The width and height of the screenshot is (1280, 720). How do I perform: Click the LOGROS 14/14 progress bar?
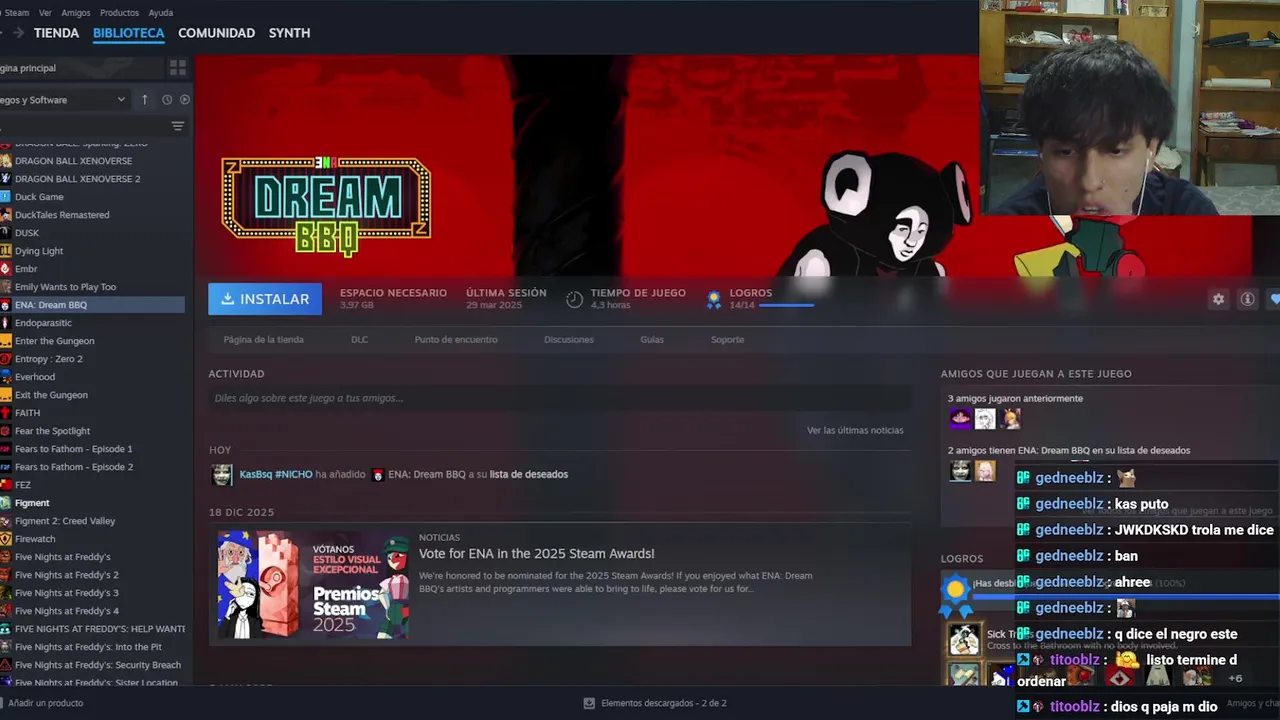click(786, 305)
